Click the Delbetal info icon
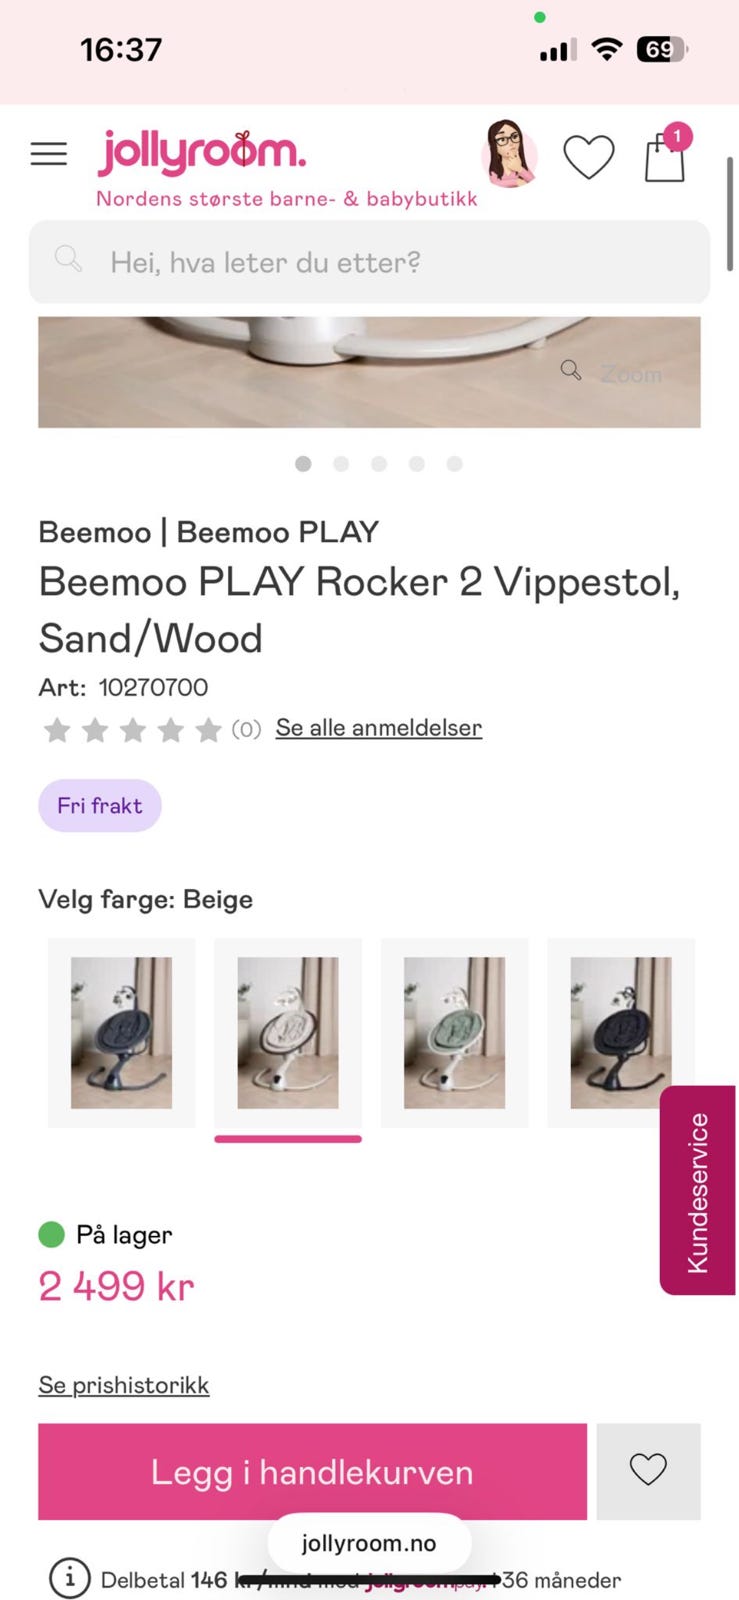This screenshot has height=1600, width=739. point(70,1579)
